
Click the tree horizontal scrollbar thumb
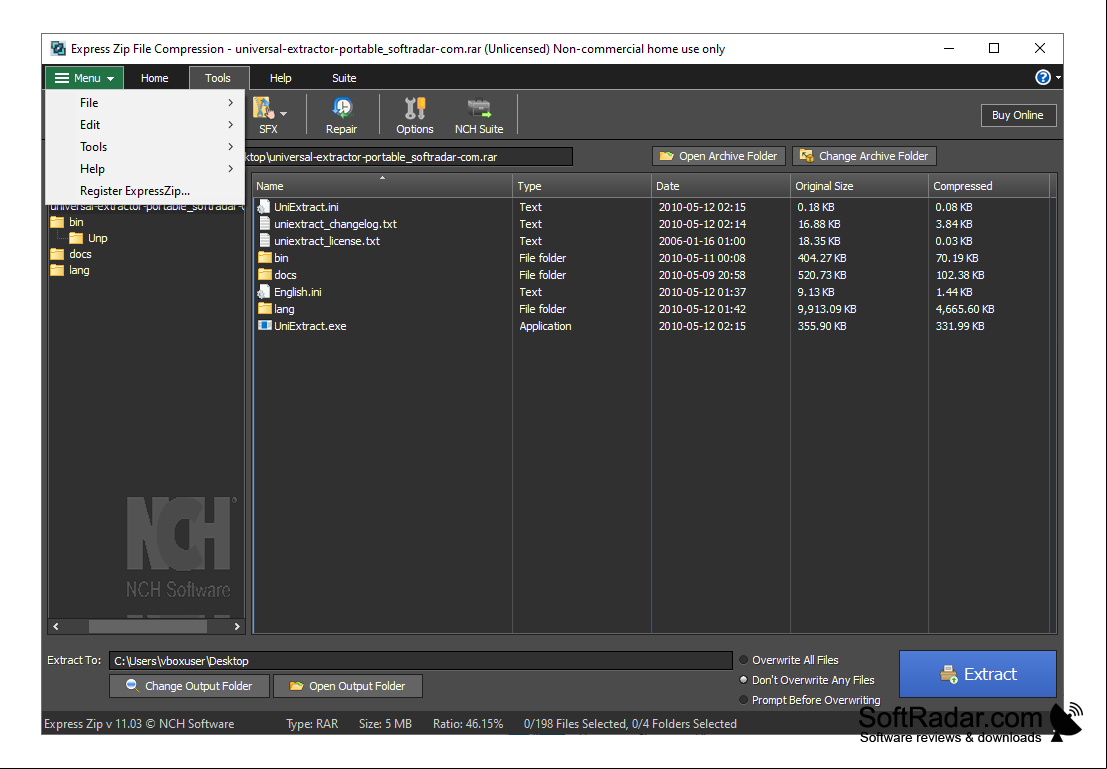coord(148,626)
